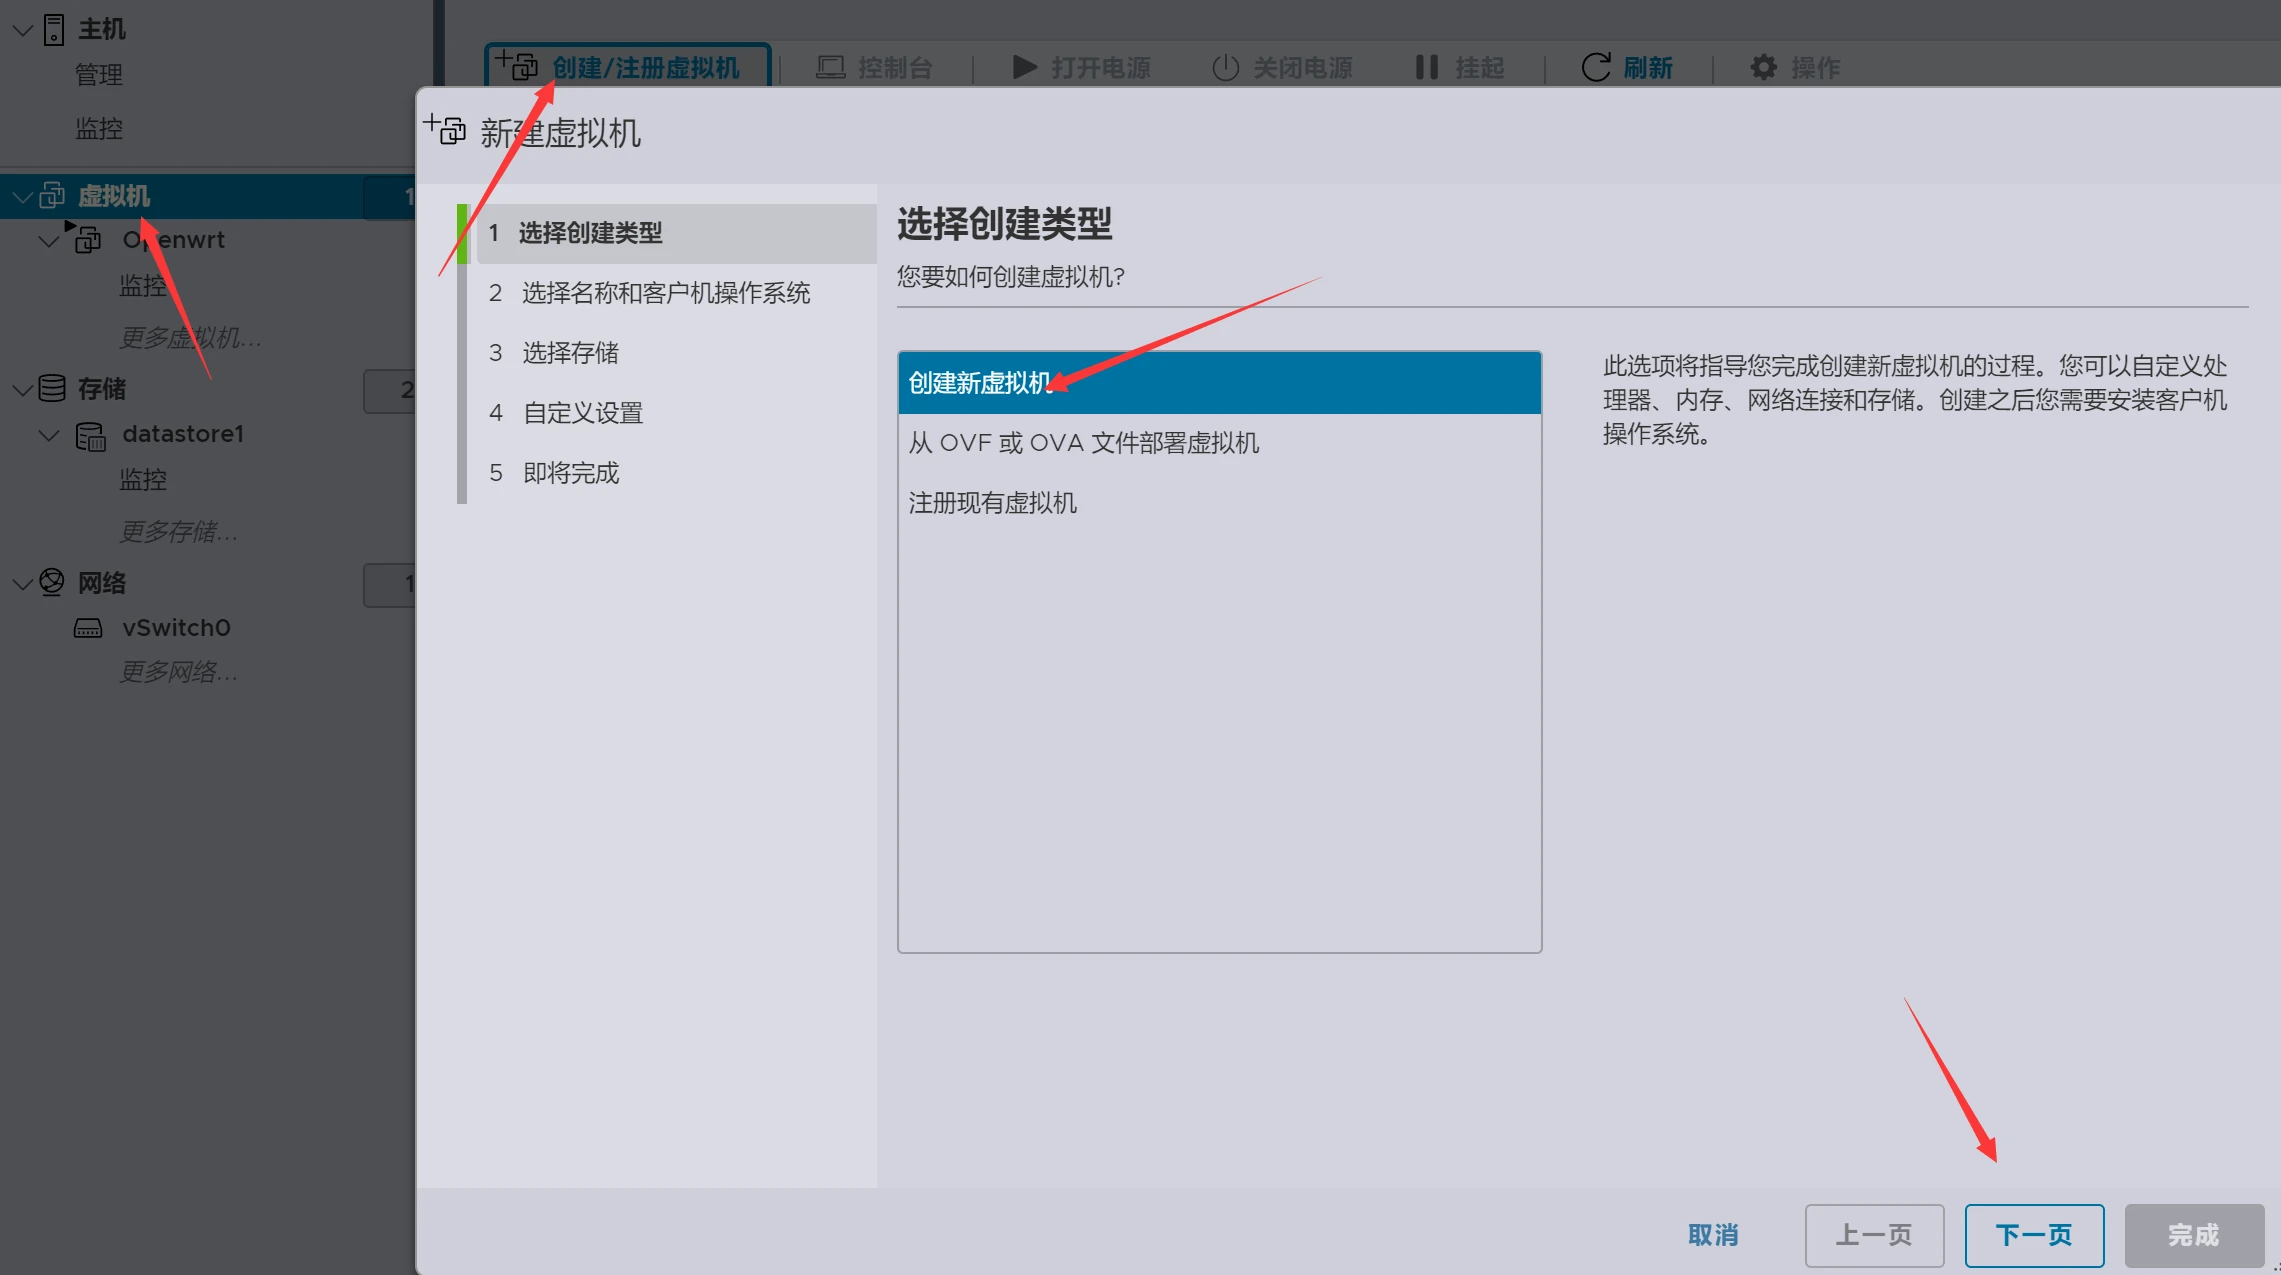Click the power-off icon beside 关闭电源
Image resolution: width=2281 pixels, height=1275 pixels.
(x=1225, y=67)
